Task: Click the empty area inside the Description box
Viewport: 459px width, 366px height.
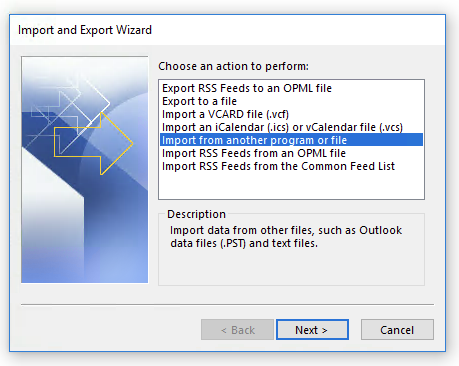Action: 291,267
